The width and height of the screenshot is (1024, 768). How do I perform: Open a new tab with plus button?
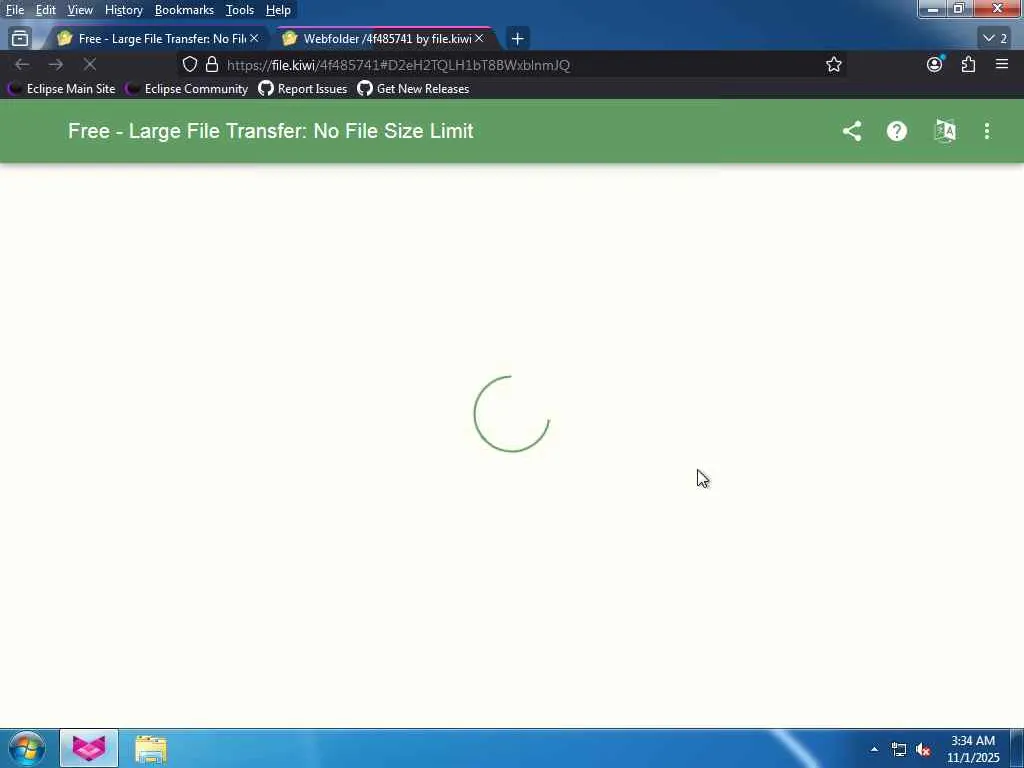click(517, 39)
